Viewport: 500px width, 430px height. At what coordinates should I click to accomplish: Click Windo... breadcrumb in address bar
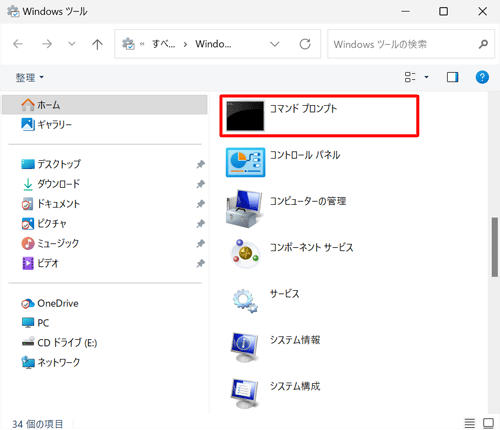pyautogui.click(x=213, y=44)
